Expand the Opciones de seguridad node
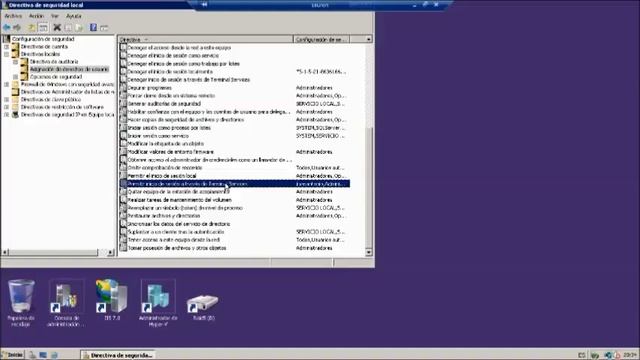 16,77
